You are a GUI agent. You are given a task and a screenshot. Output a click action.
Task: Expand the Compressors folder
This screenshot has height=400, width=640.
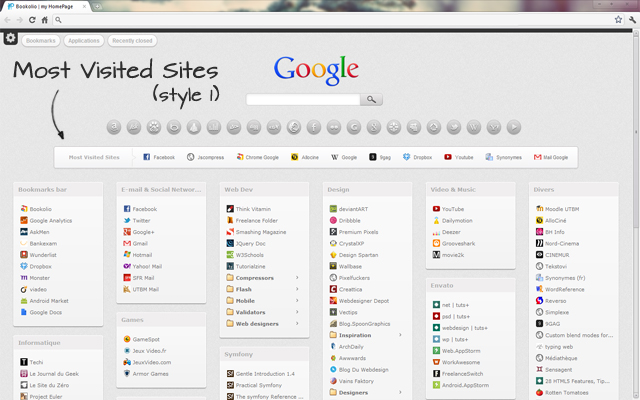(262, 278)
